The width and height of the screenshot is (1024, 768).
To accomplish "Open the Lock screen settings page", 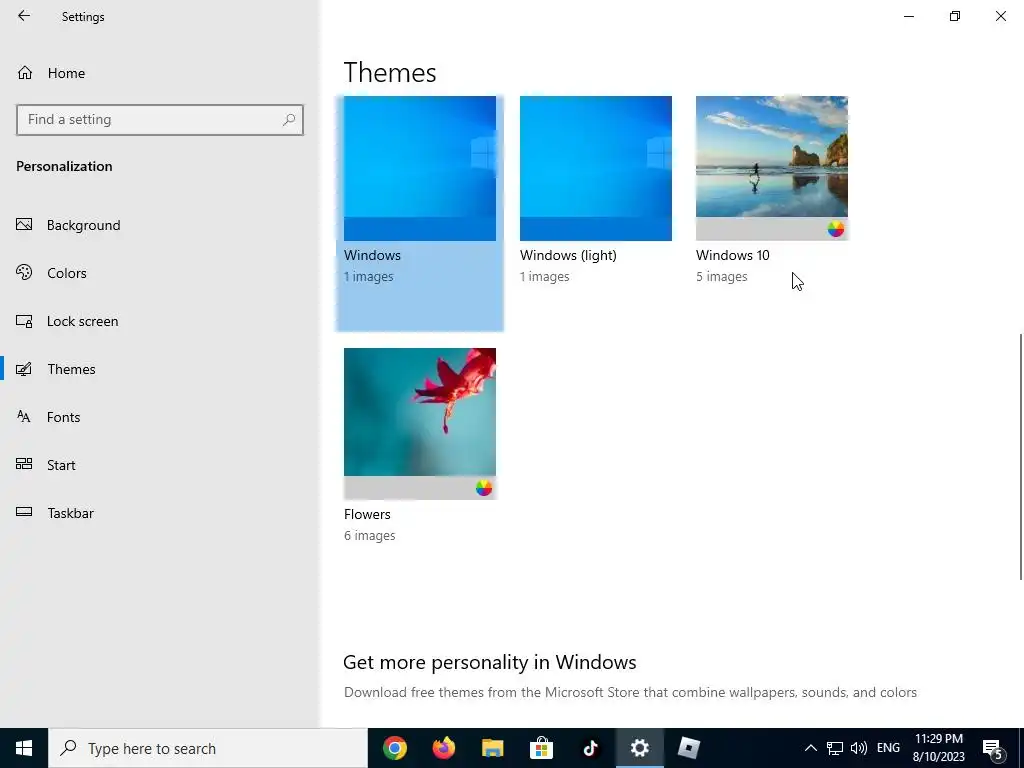I will (x=160, y=321).
